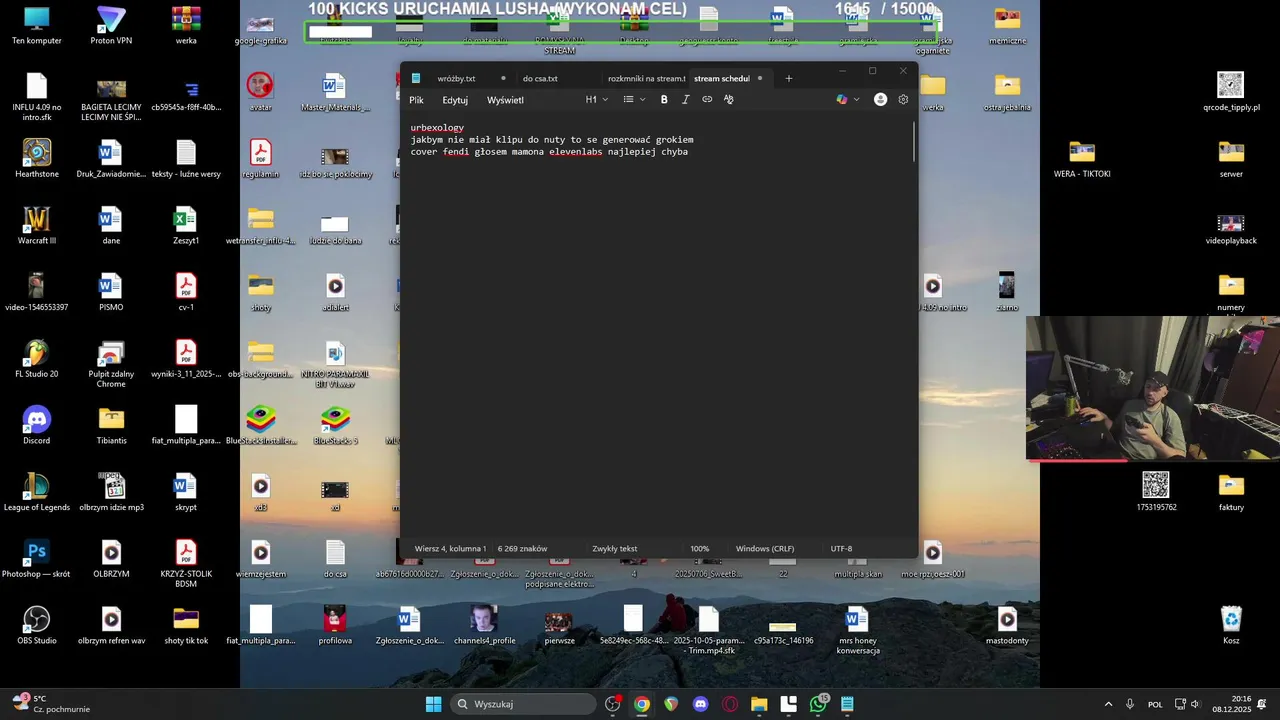
Task: Select the Proton VPN desktop shortcut
Action: point(111,26)
